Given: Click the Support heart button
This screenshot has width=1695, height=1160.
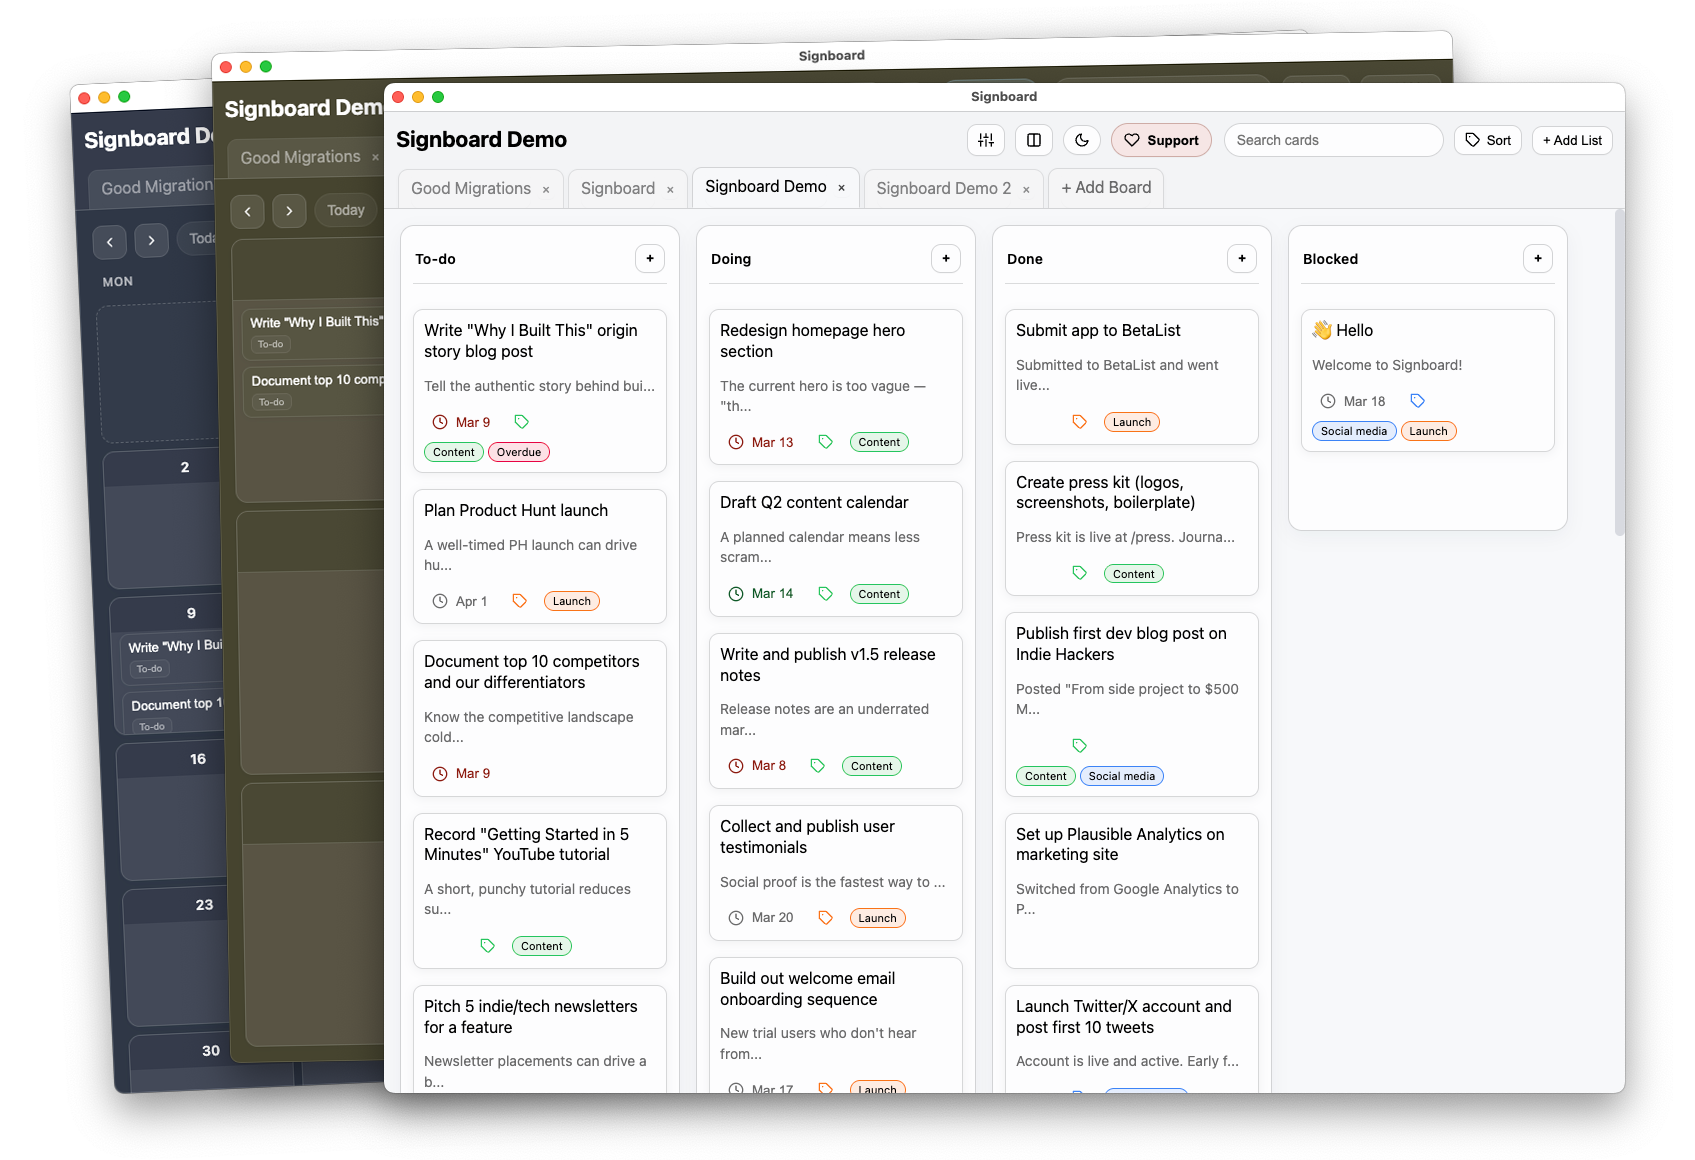Looking at the screenshot, I should click(x=1160, y=140).
